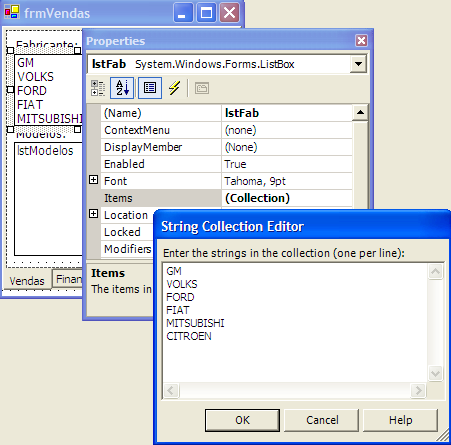Select the Locked property row
This screenshot has height=445, width=451.
pos(128,232)
